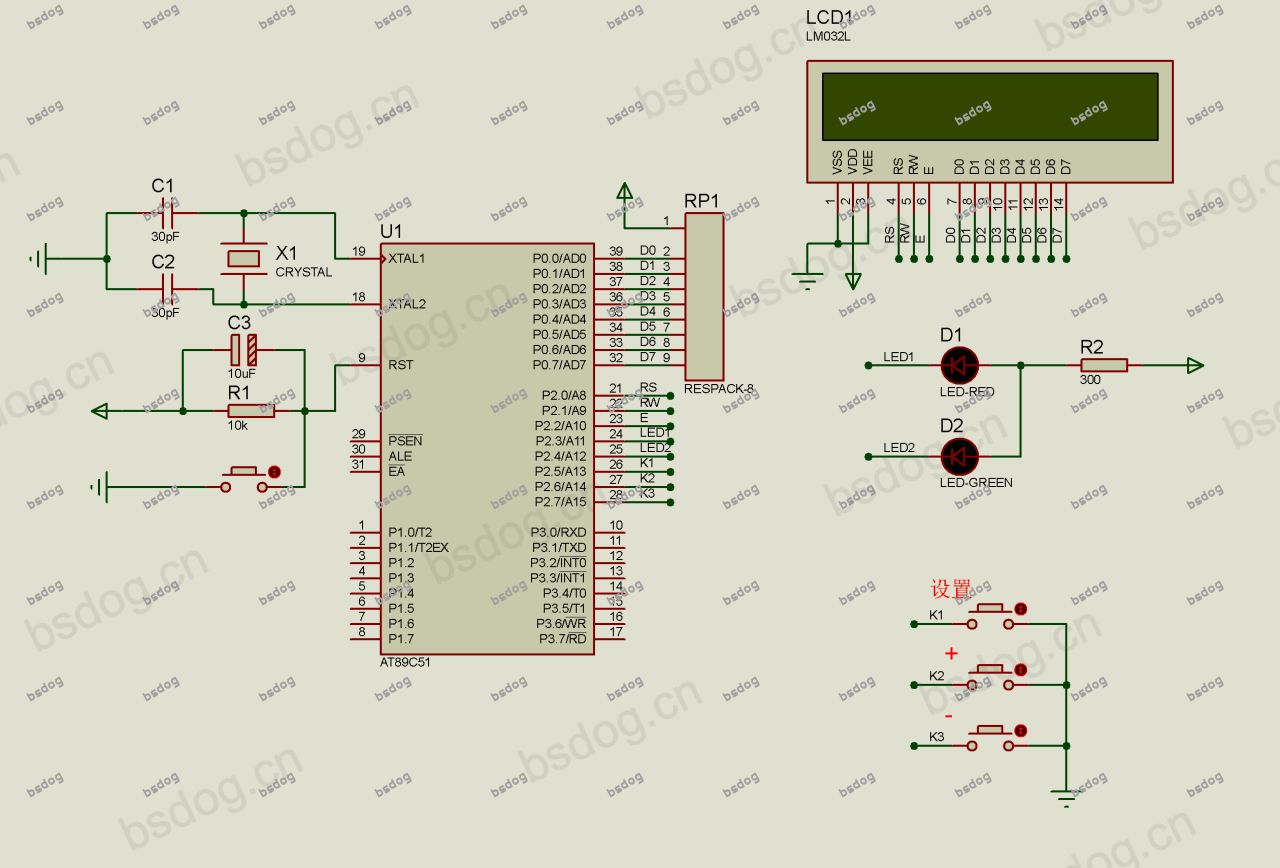Click the P2.3/A11 pin label

pos(561,441)
